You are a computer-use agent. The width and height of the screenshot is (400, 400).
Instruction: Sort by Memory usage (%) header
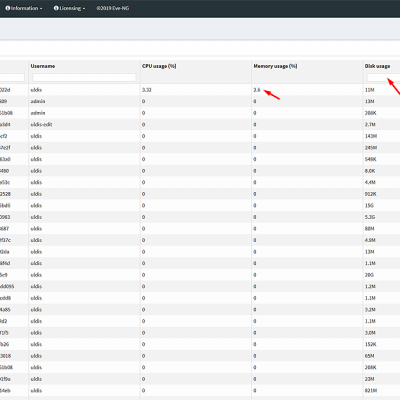[275, 66]
